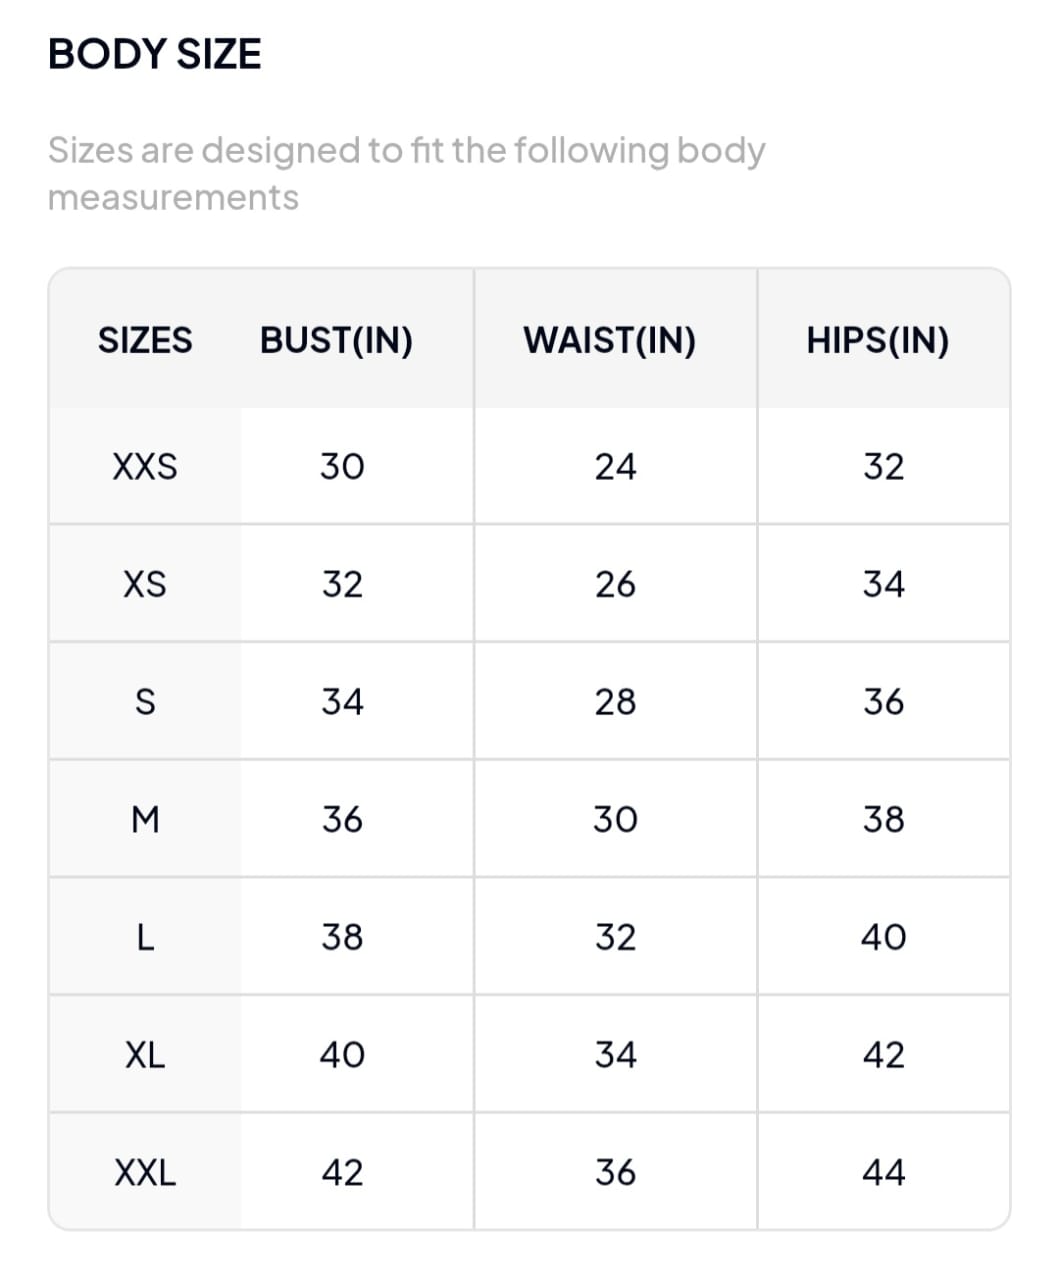The image size is (1059, 1280).
Task: Click the XXL hips value 44
Action: [x=884, y=1172]
